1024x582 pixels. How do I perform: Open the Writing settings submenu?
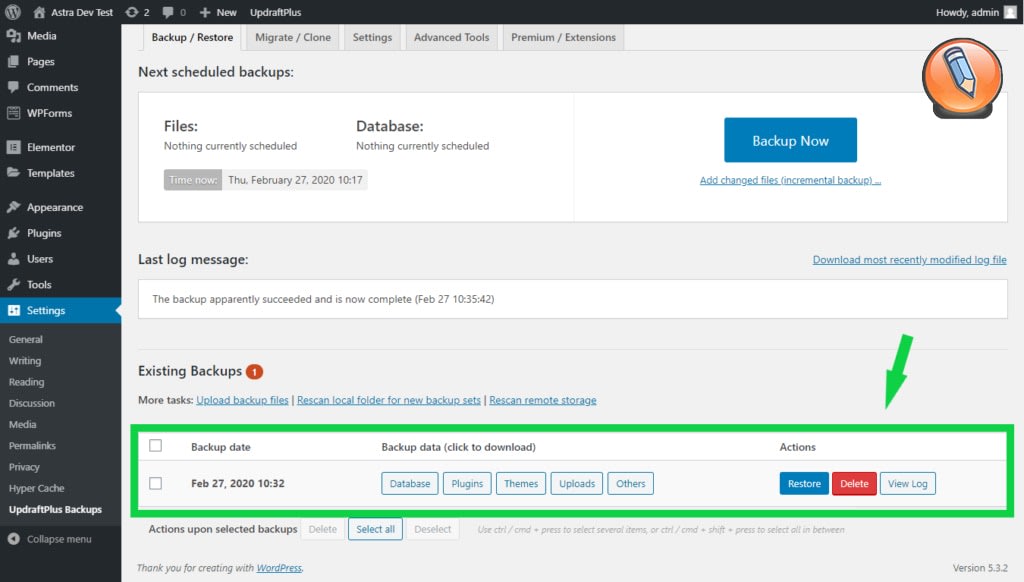[x=25, y=361]
